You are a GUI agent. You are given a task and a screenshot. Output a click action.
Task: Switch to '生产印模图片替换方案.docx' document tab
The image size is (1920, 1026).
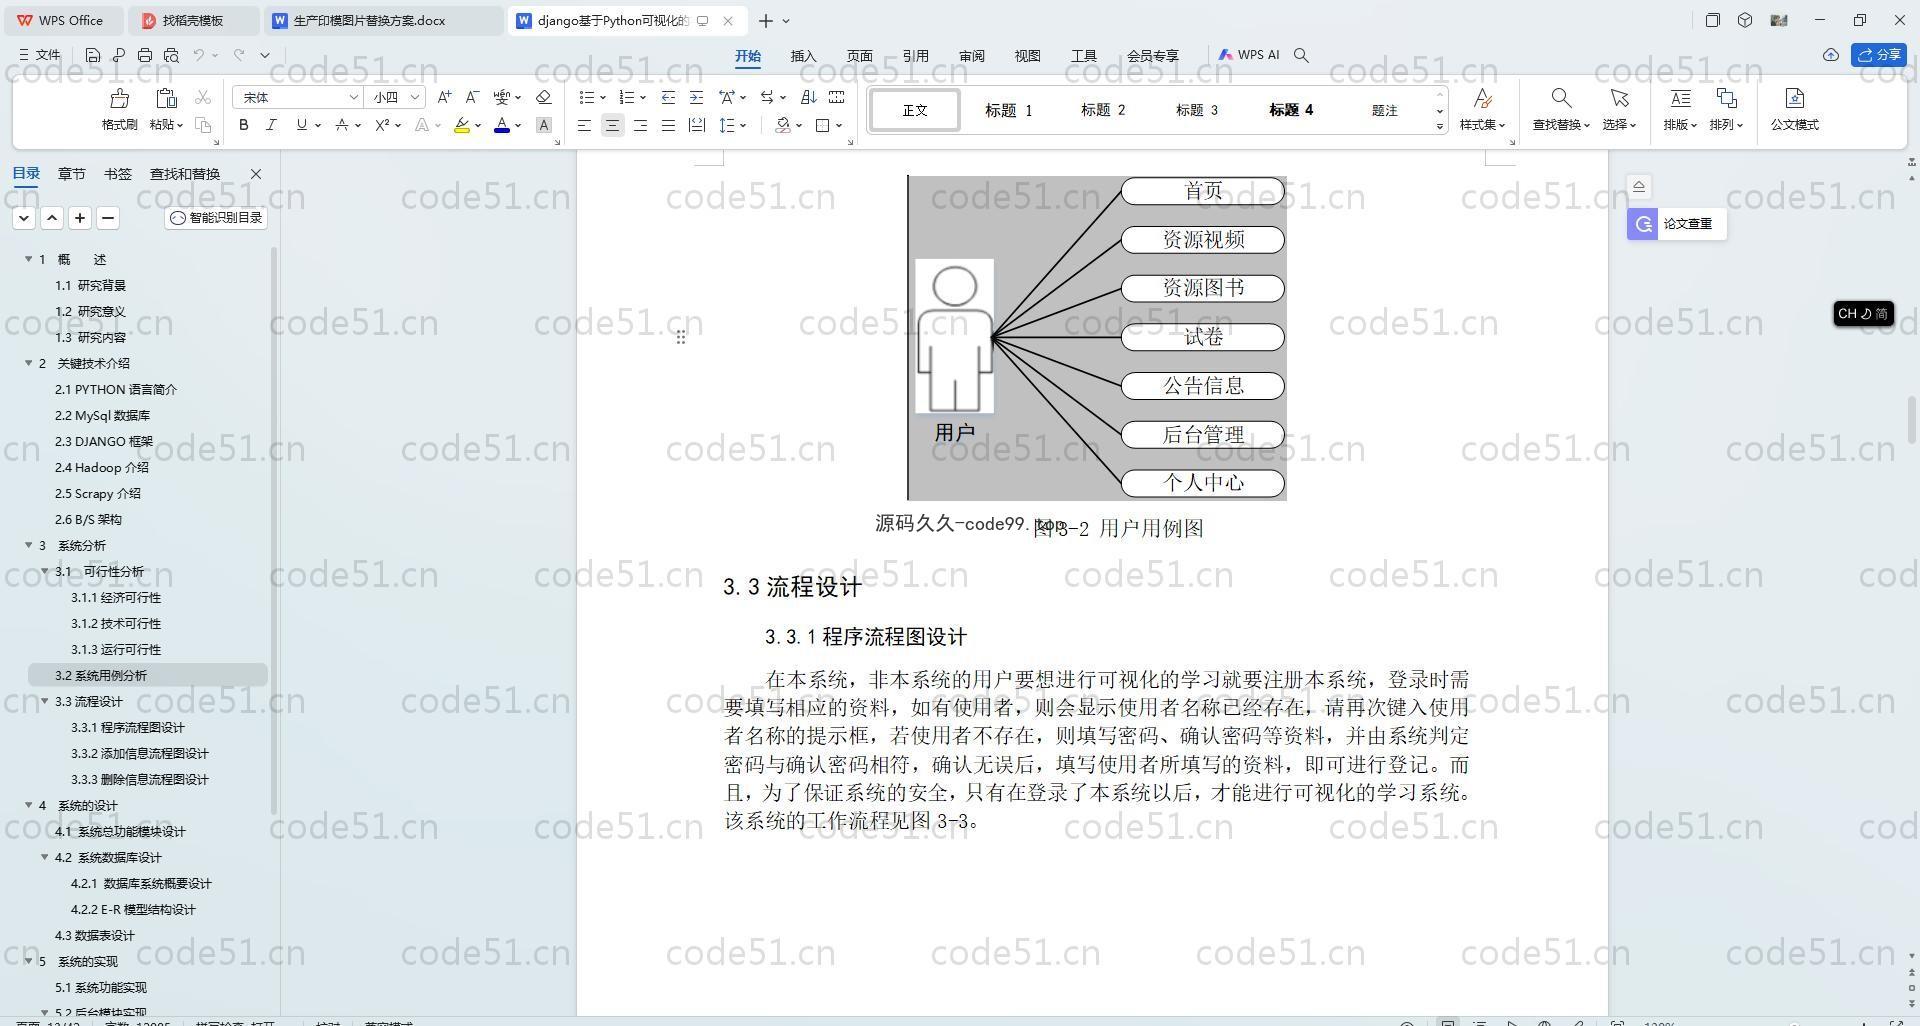point(385,20)
